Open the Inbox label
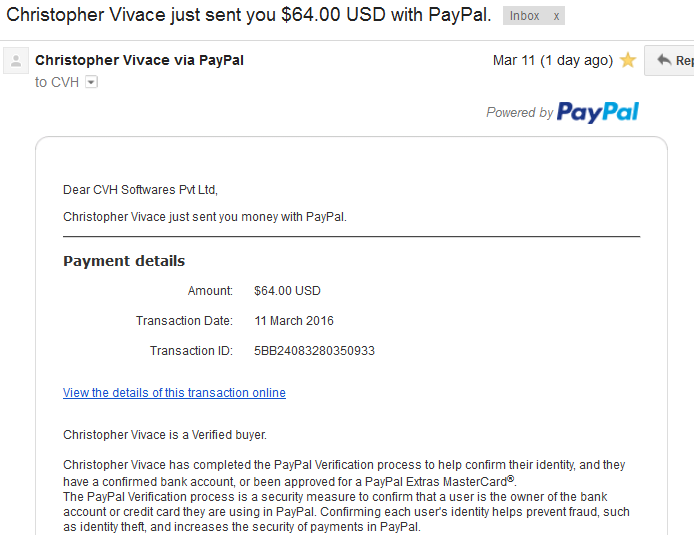The height and width of the screenshot is (535, 694). [x=524, y=16]
